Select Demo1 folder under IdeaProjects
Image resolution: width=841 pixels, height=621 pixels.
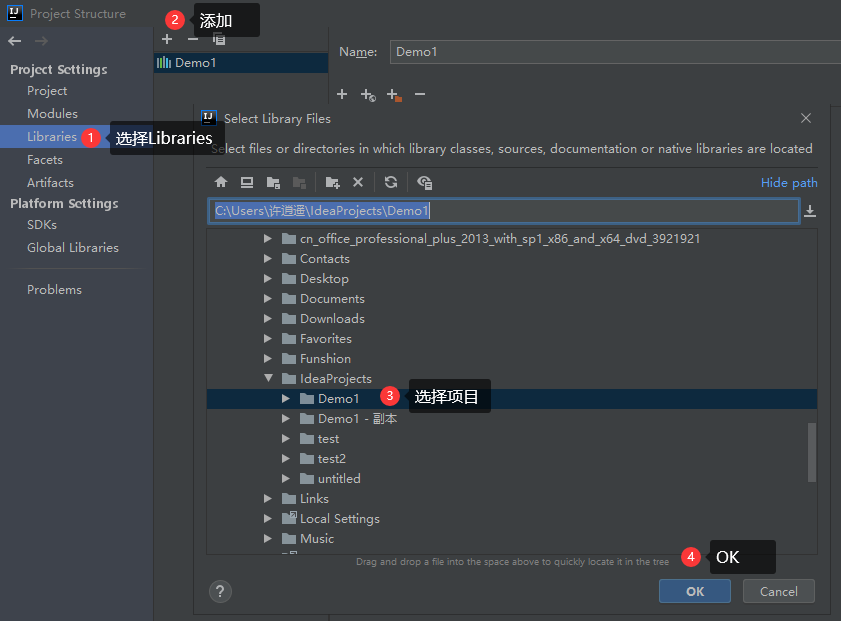click(512, 398)
